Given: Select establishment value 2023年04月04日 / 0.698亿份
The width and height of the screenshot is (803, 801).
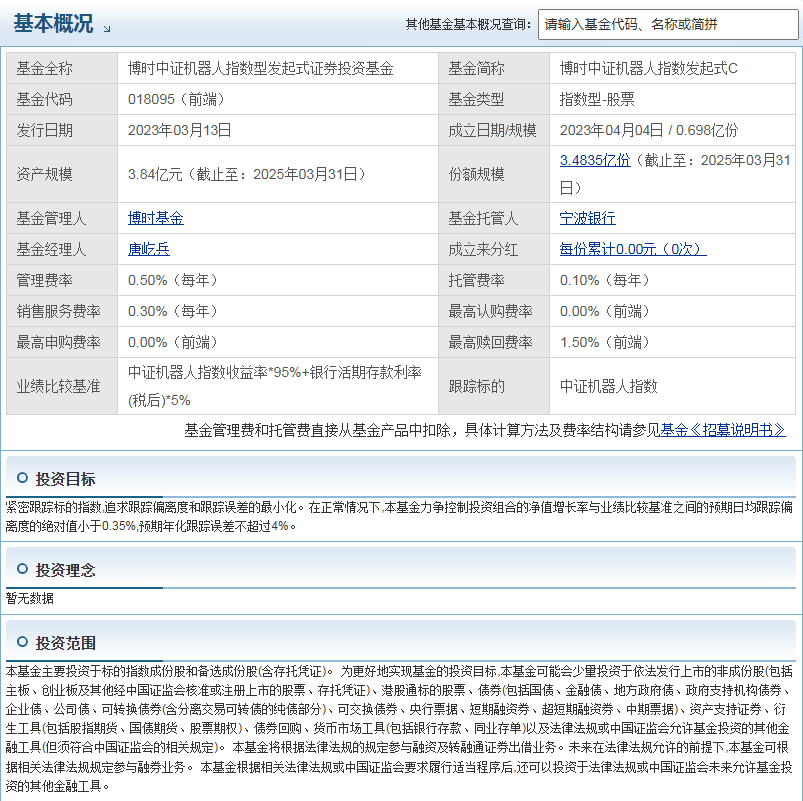Looking at the screenshot, I should [x=649, y=130].
